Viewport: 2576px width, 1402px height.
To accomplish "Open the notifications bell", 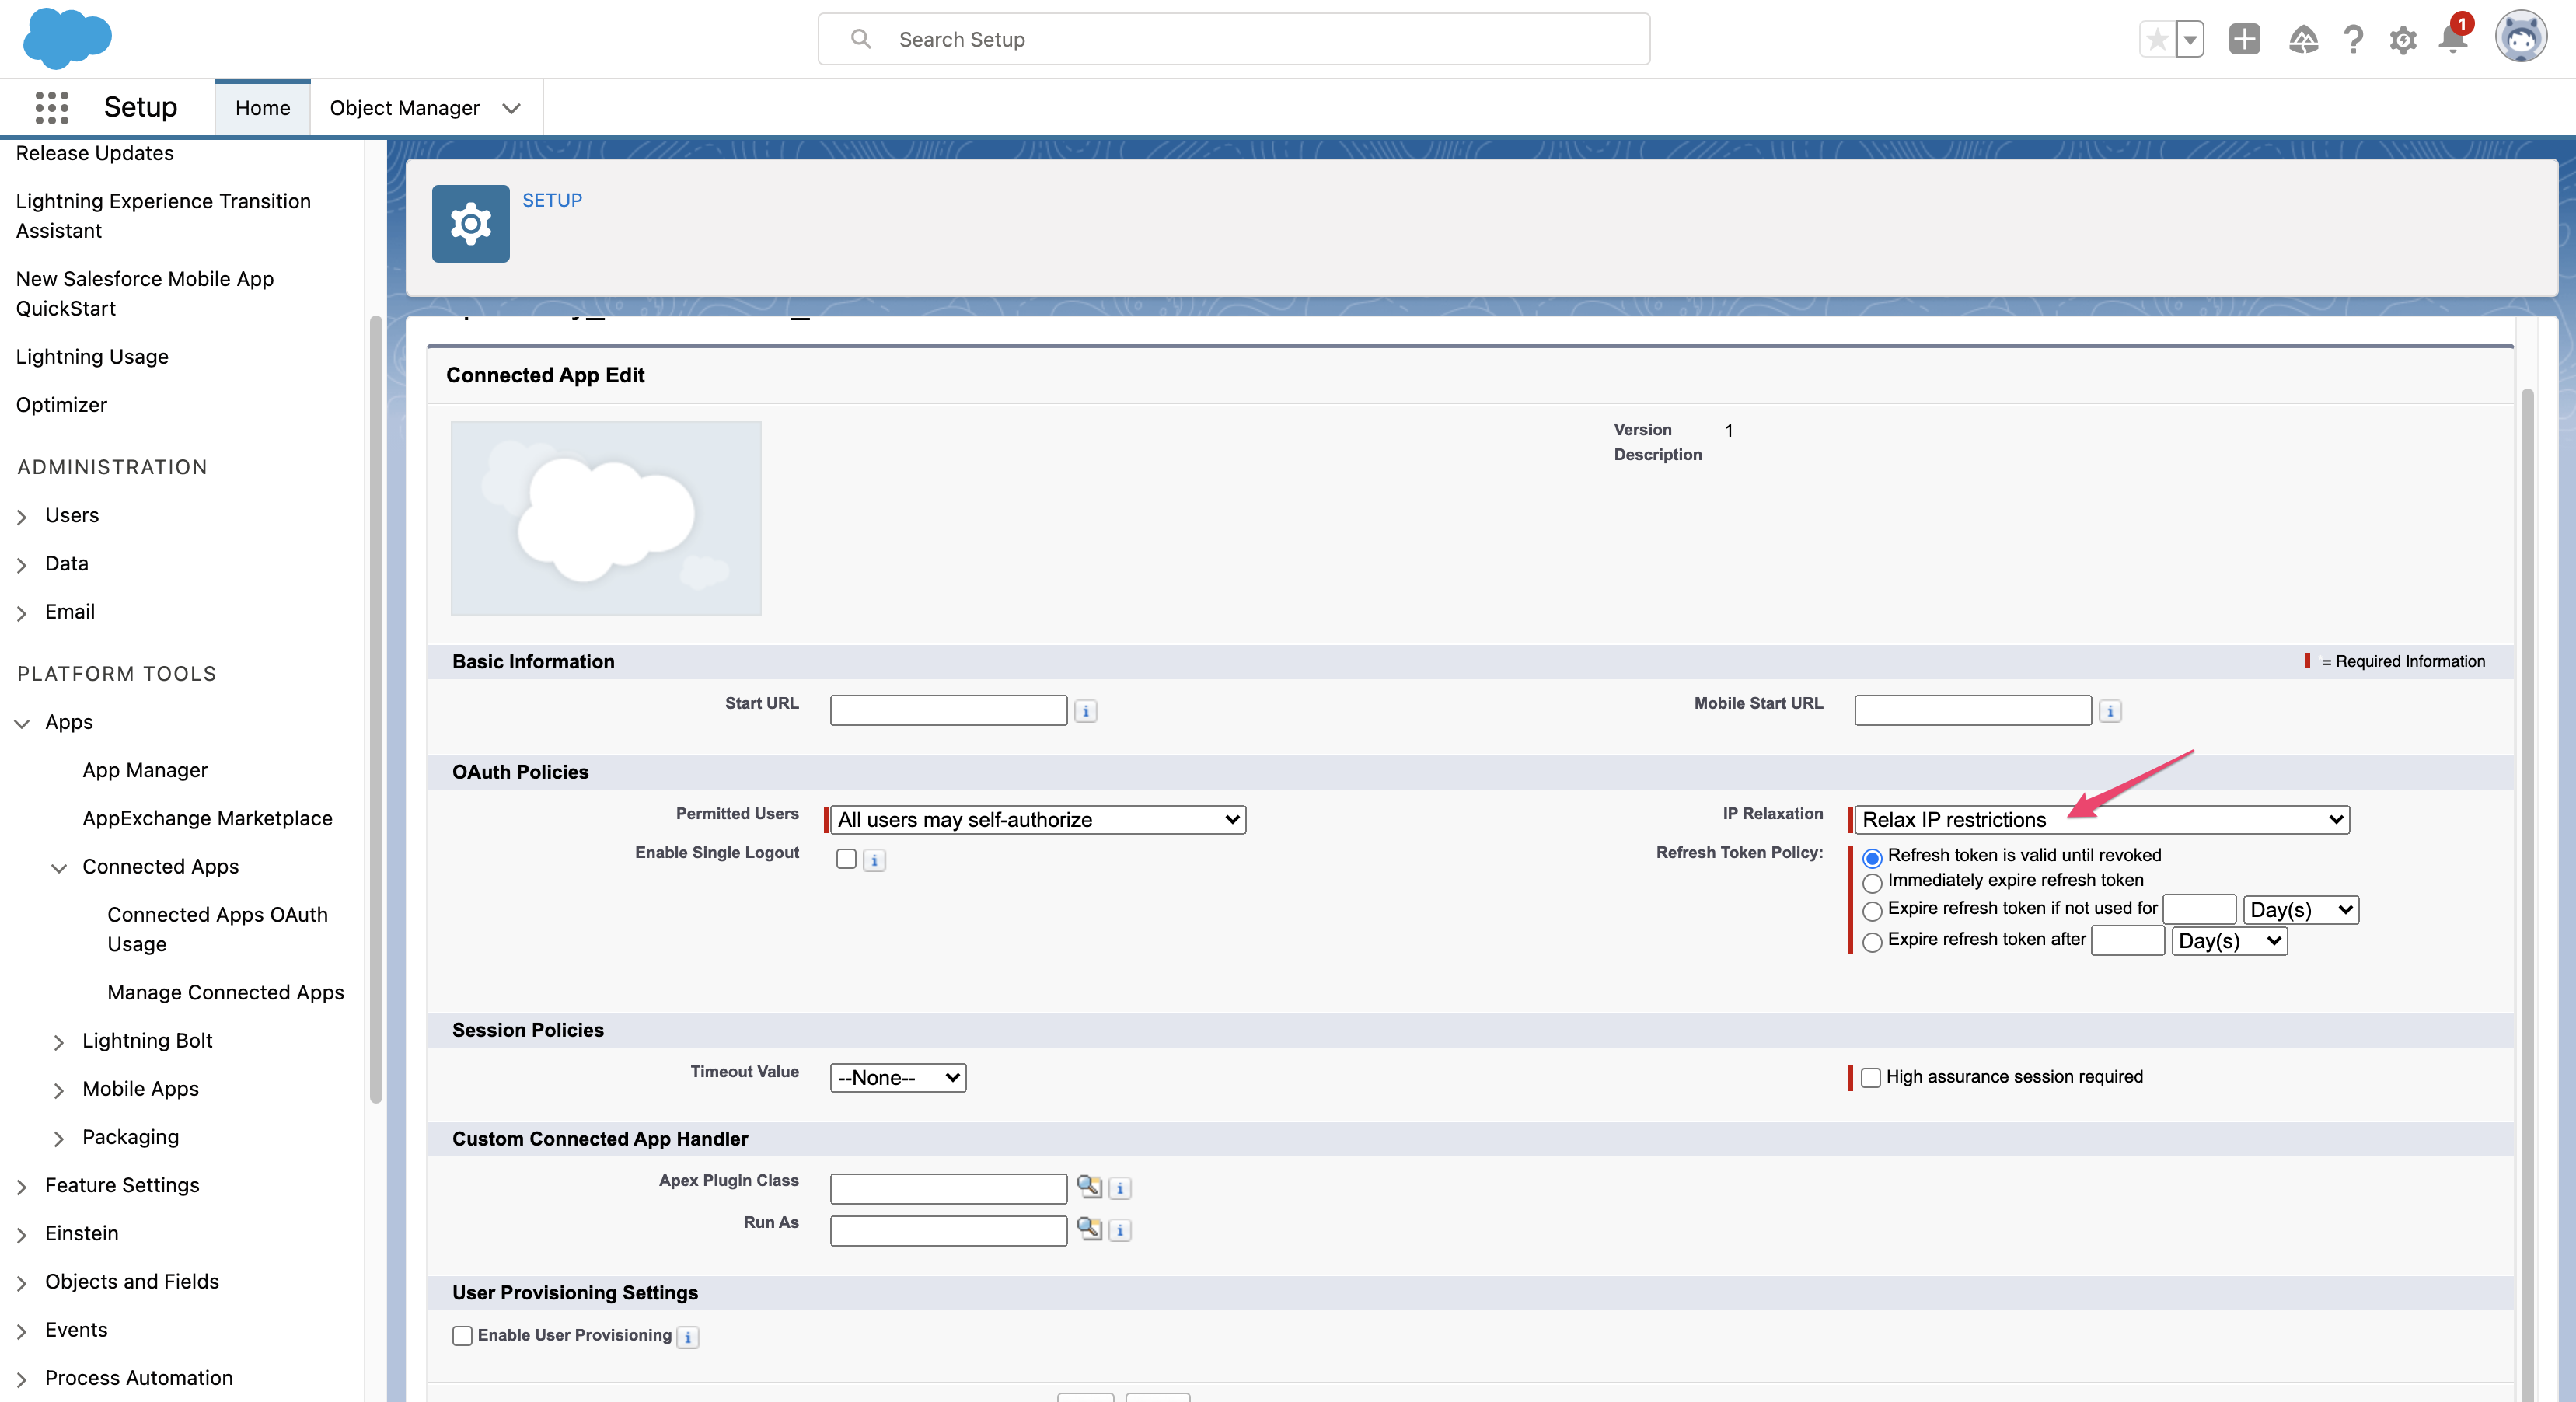I will 2452,38.
